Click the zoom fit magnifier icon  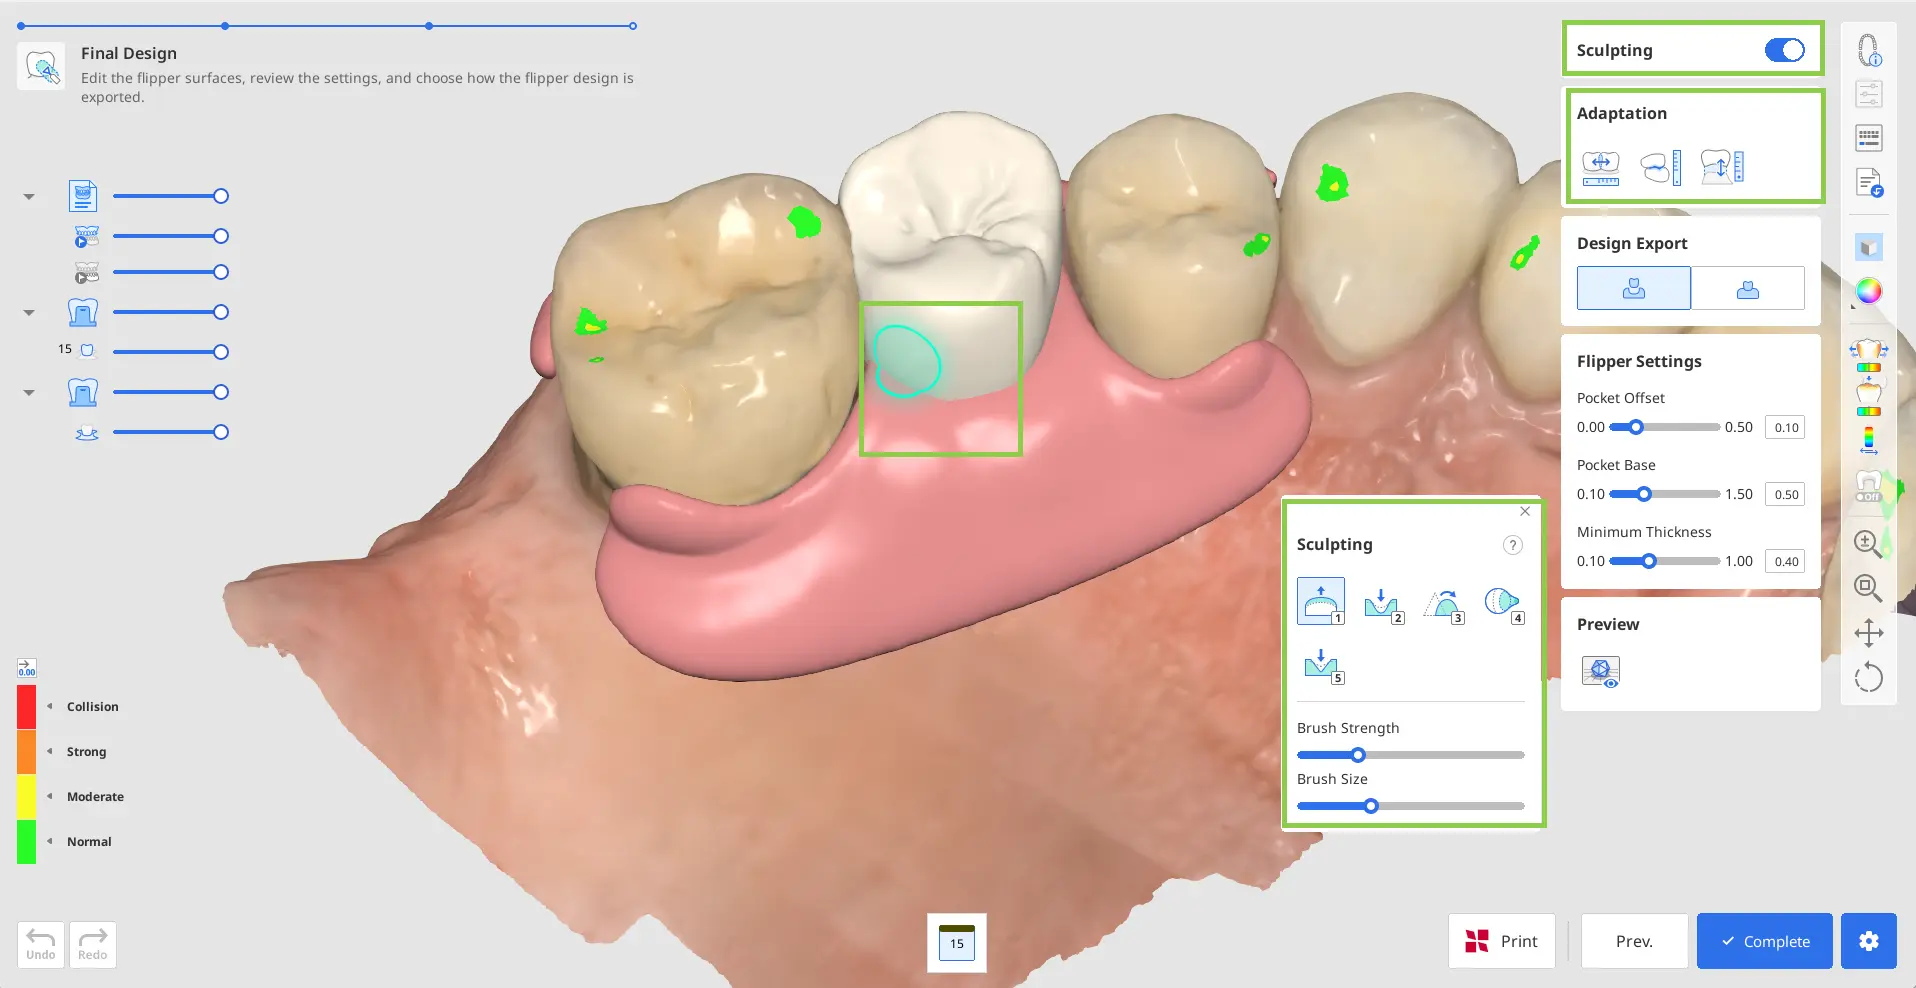pyautogui.click(x=1868, y=588)
